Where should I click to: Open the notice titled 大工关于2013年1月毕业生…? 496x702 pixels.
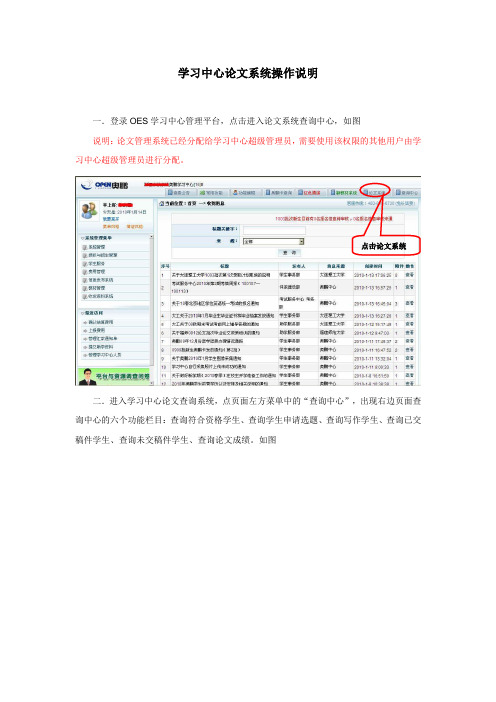click(x=222, y=316)
